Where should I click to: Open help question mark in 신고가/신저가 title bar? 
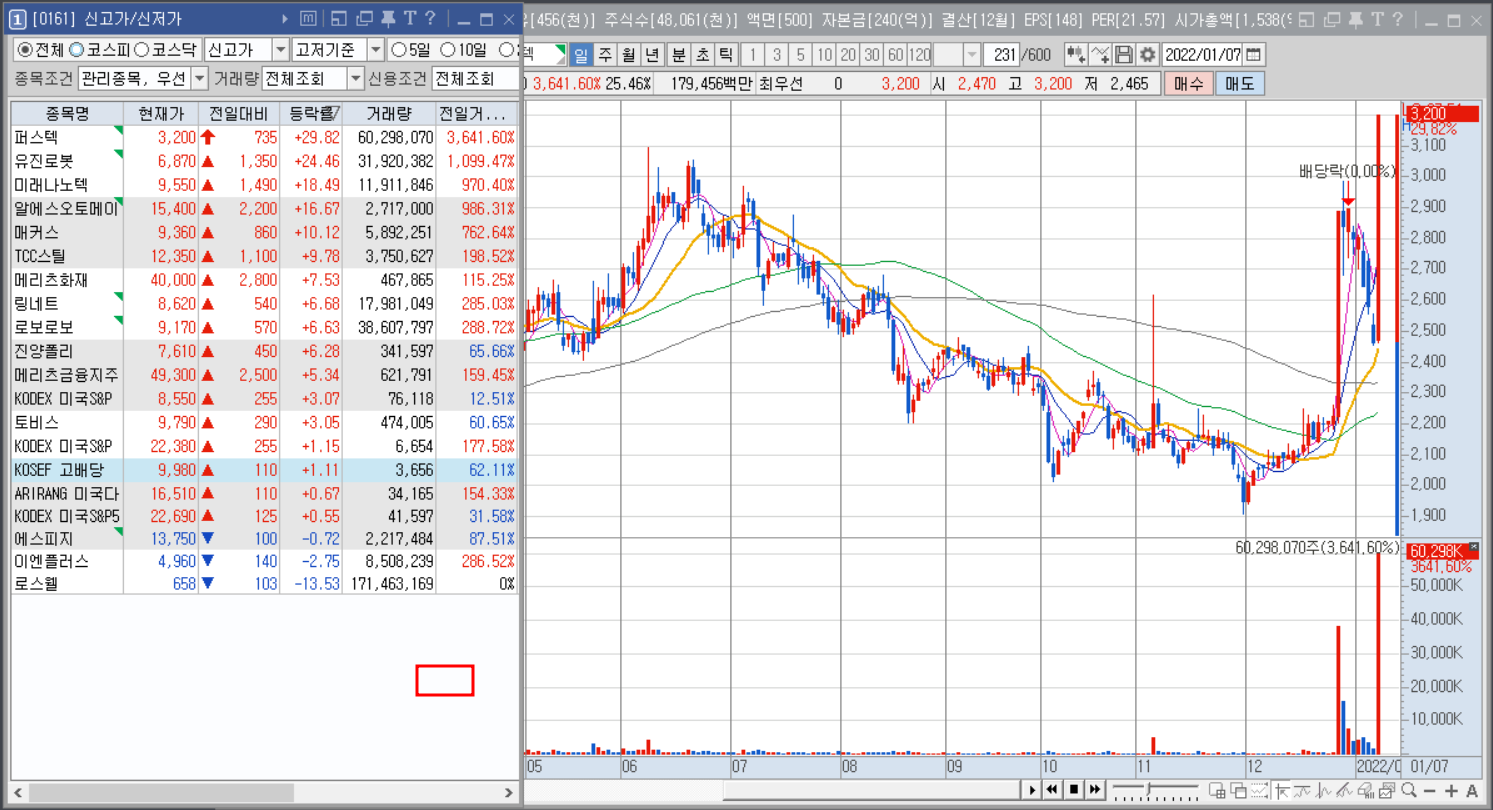pos(430,18)
